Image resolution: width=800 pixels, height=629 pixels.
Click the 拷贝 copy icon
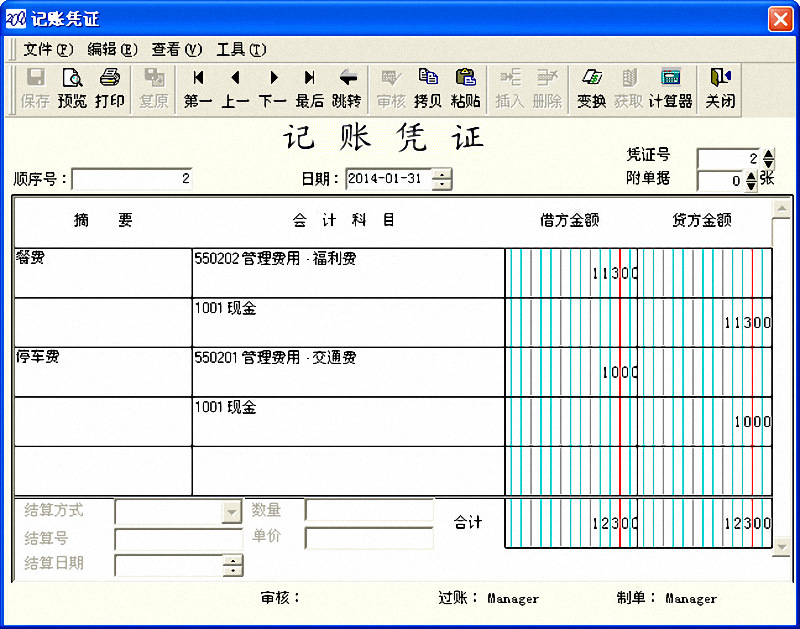[428, 89]
